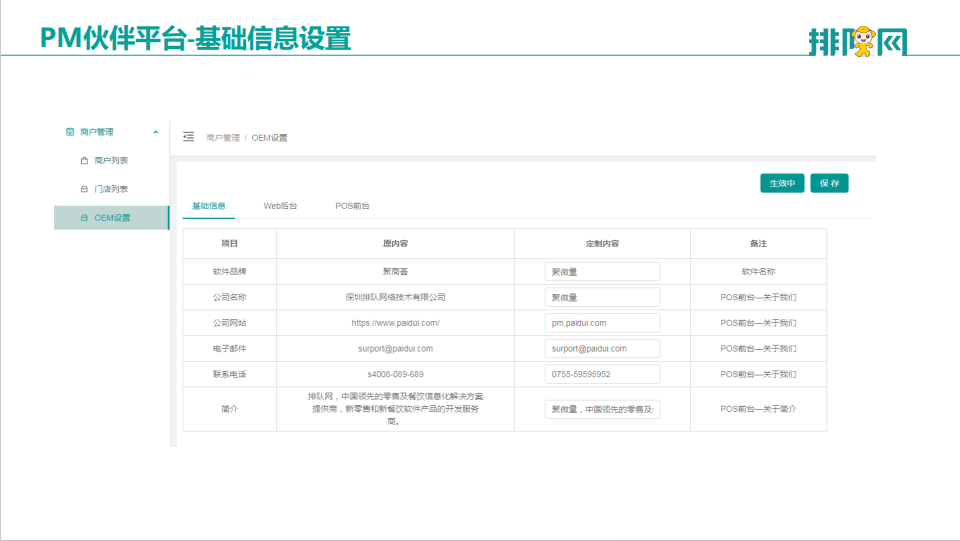
Task: Click original phone s4008-089-689
Action: click(x=396, y=375)
